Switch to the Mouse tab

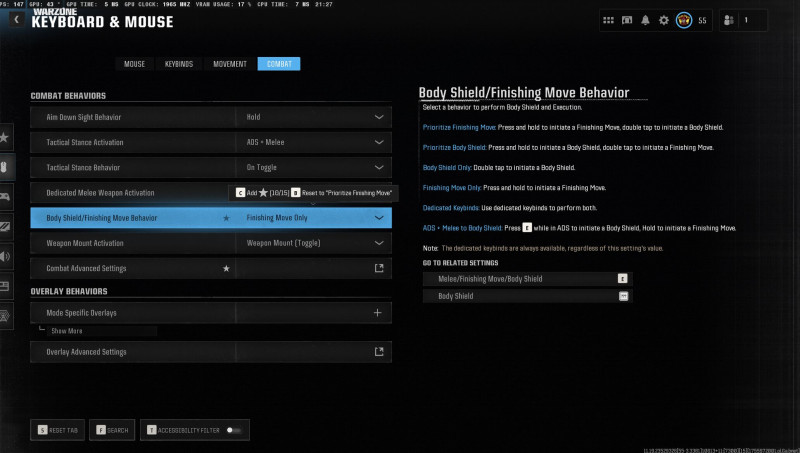(134, 64)
